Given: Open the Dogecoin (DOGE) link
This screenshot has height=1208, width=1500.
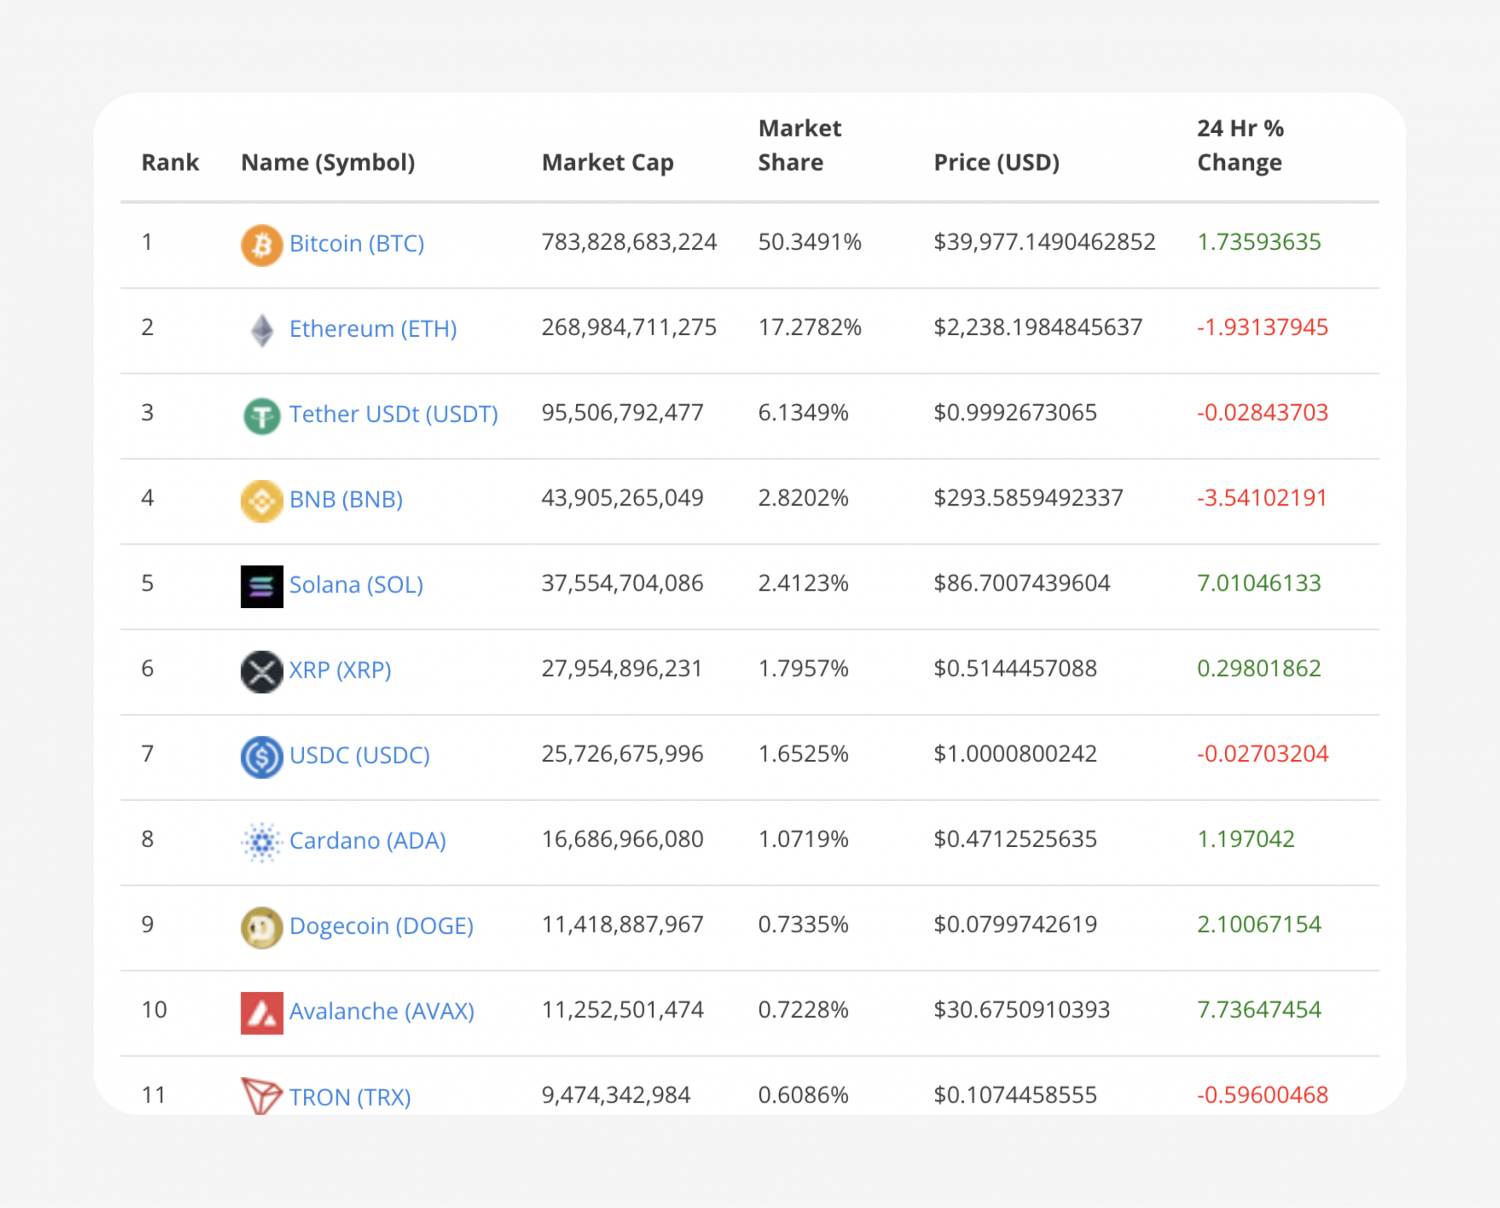Looking at the screenshot, I should 382,926.
